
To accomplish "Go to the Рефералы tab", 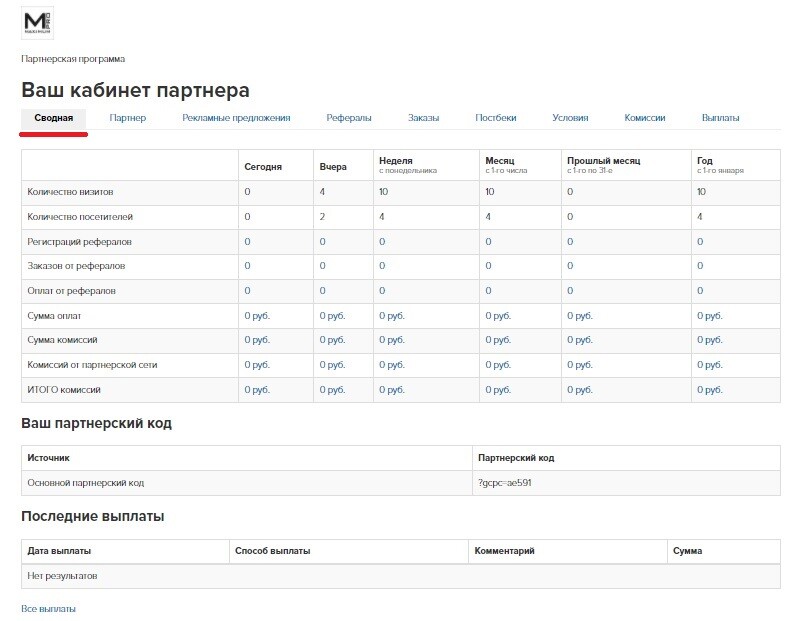I will coord(349,118).
